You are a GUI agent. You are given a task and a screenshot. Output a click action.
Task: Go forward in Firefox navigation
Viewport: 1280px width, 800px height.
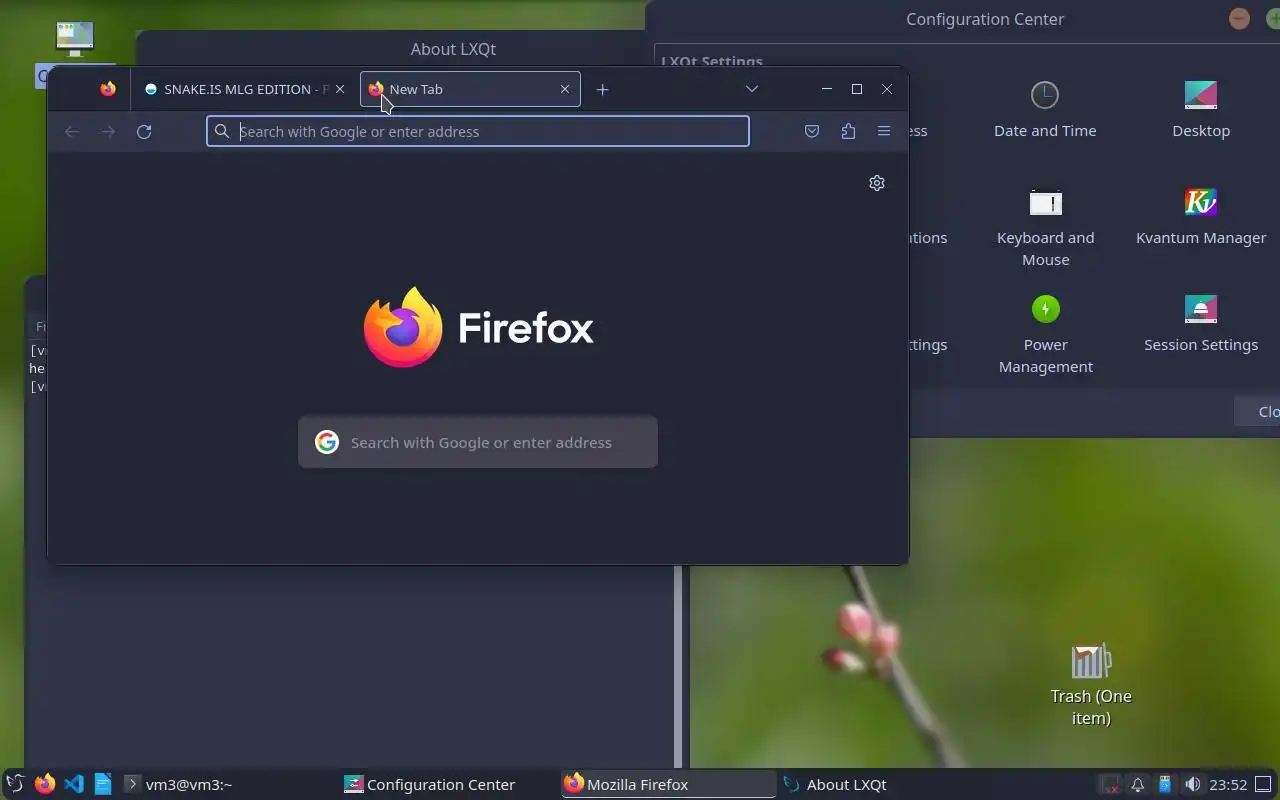pos(108,131)
